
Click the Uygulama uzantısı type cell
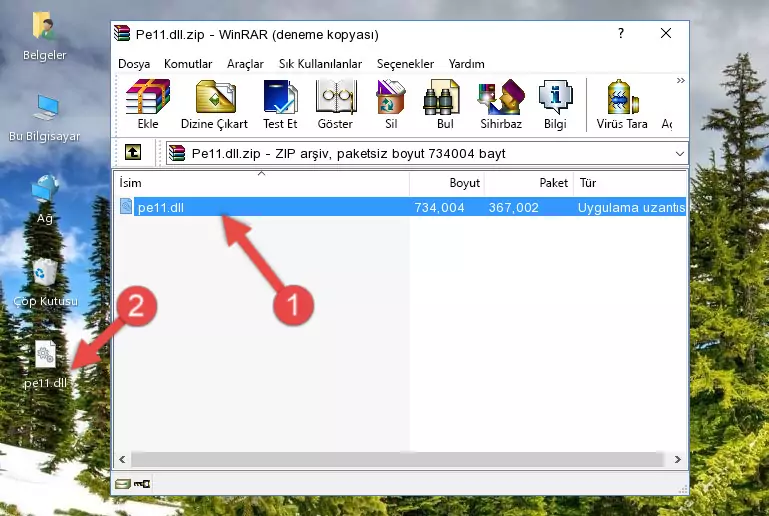(x=631, y=207)
